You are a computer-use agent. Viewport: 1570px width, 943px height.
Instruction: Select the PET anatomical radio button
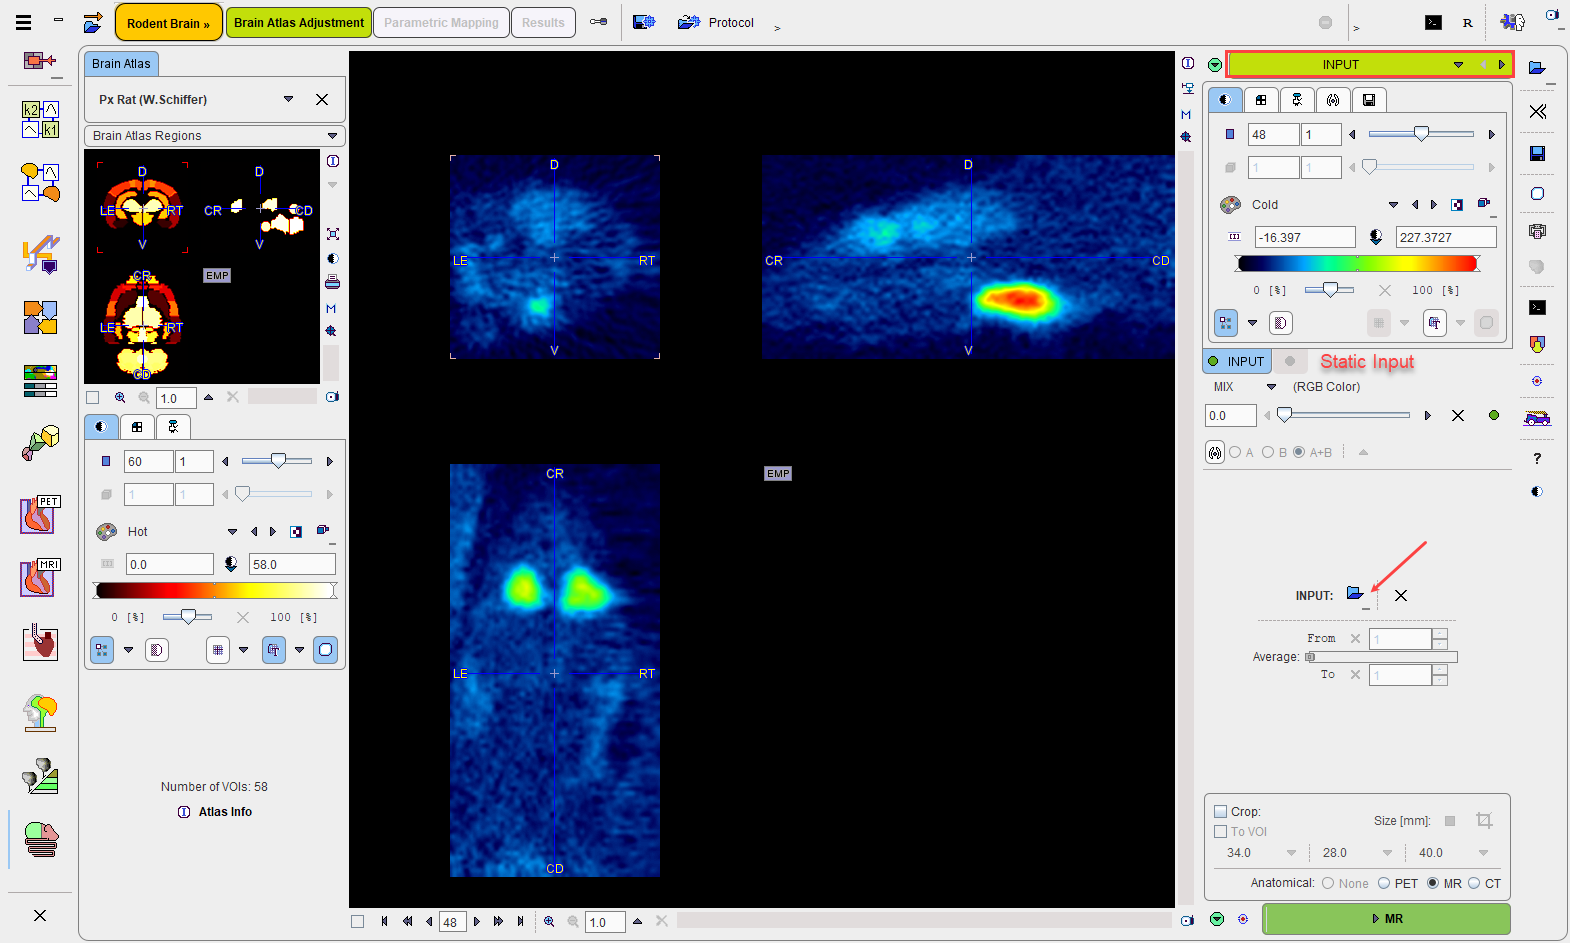pos(1384,883)
